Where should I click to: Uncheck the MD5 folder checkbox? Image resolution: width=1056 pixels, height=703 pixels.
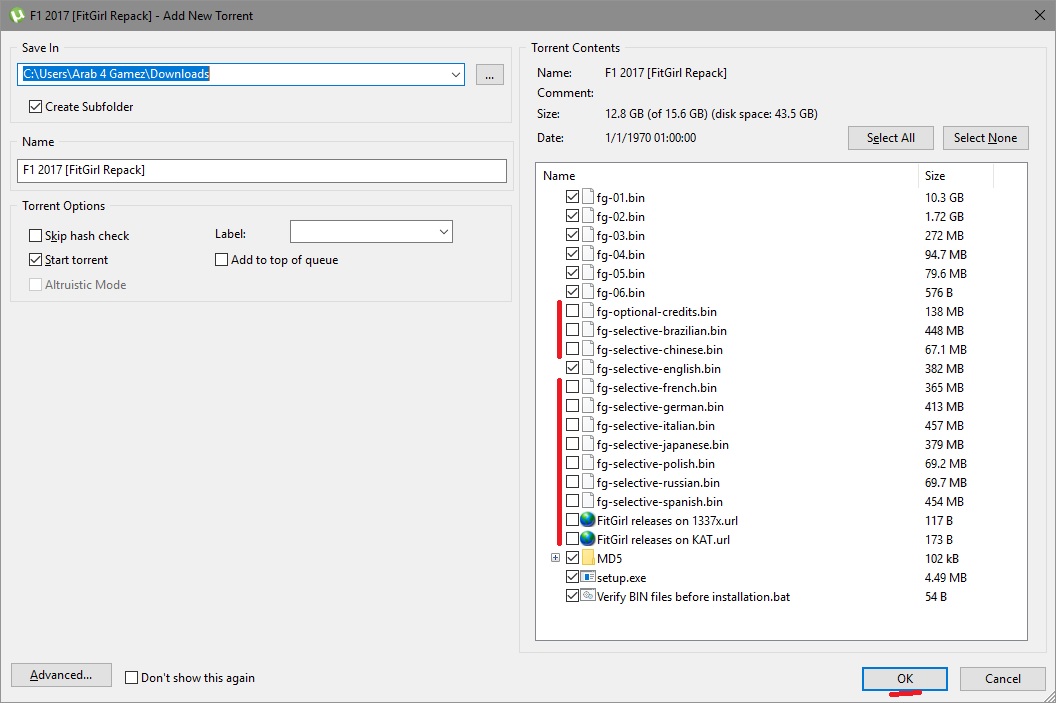click(572, 558)
